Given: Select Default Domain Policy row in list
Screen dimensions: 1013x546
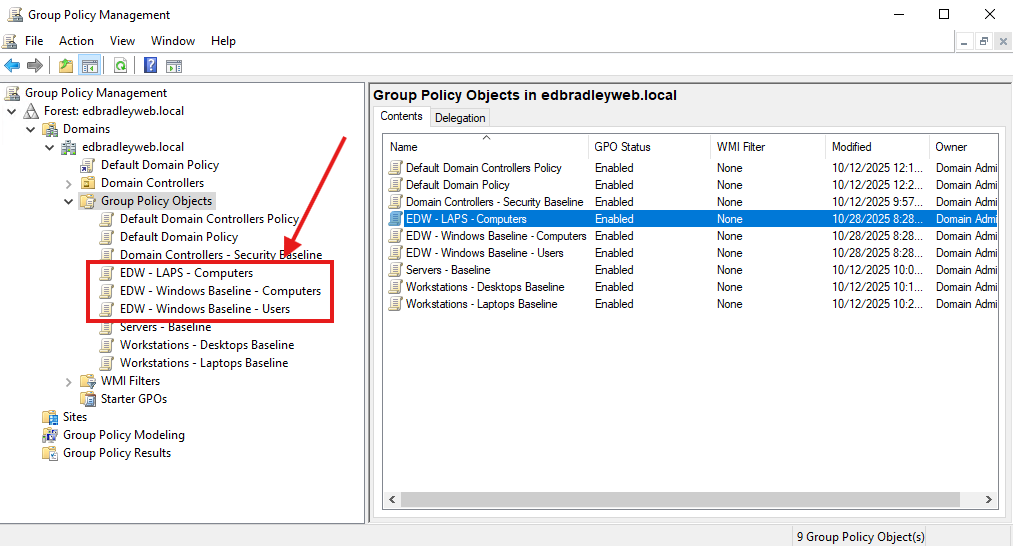Looking at the screenshot, I should pos(691,185).
